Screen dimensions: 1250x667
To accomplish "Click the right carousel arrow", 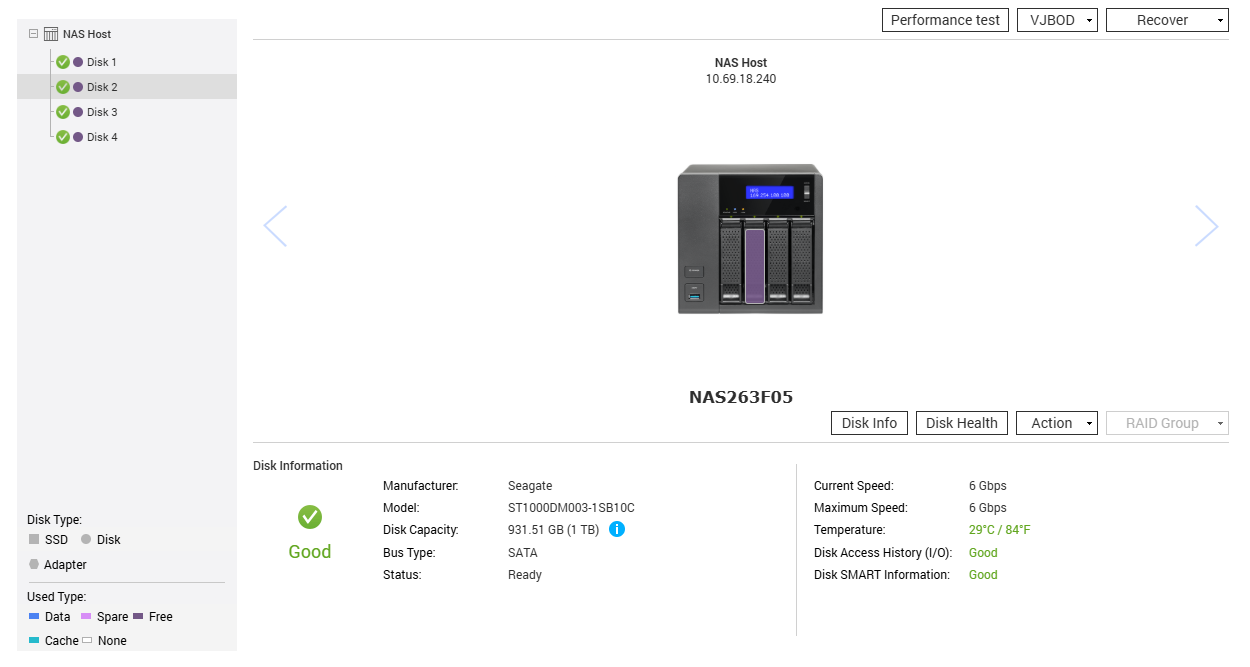I will tap(1207, 226).
